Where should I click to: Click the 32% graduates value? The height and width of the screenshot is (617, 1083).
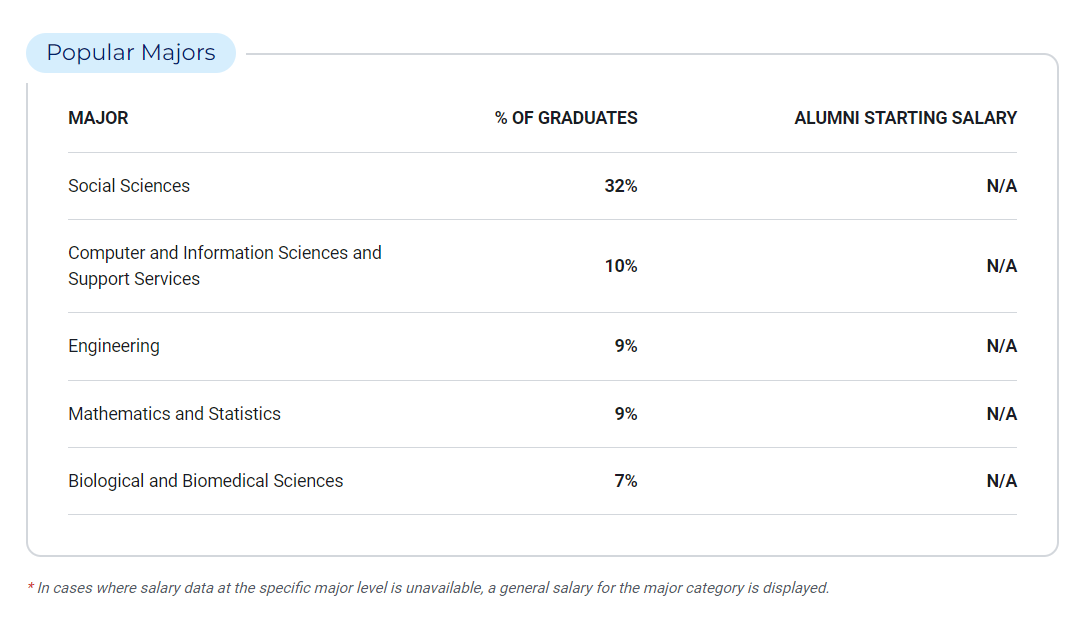point(621,186)
